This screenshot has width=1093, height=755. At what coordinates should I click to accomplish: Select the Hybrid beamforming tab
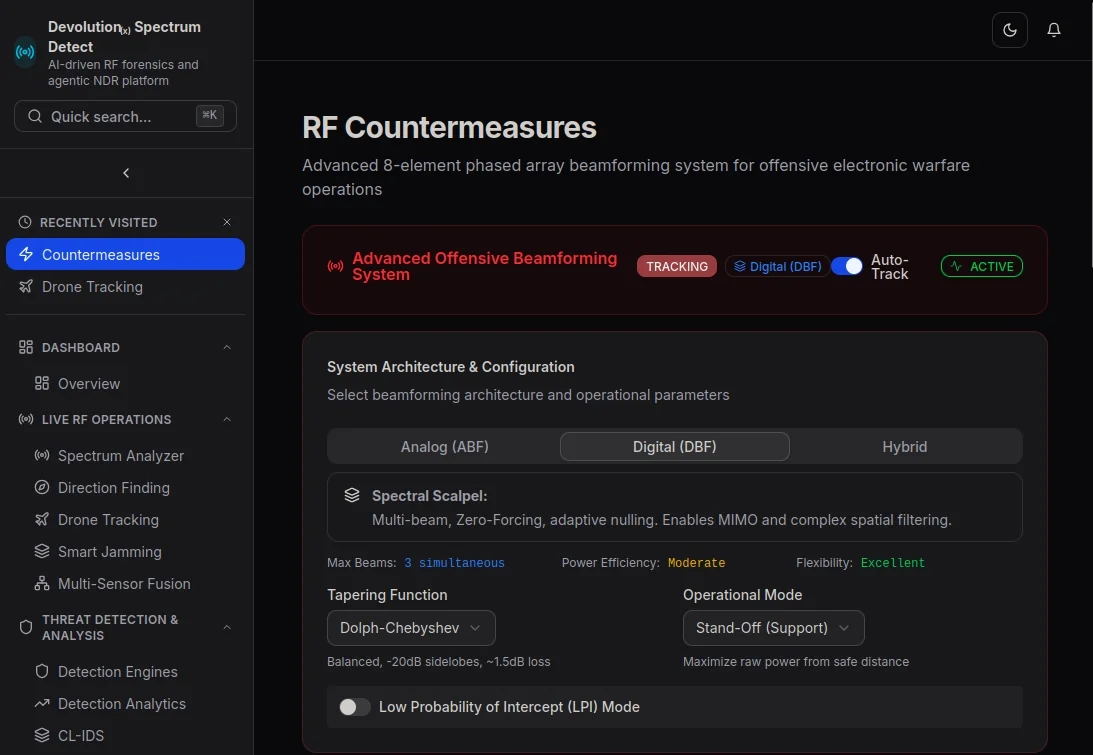click(x=904, y=446)
